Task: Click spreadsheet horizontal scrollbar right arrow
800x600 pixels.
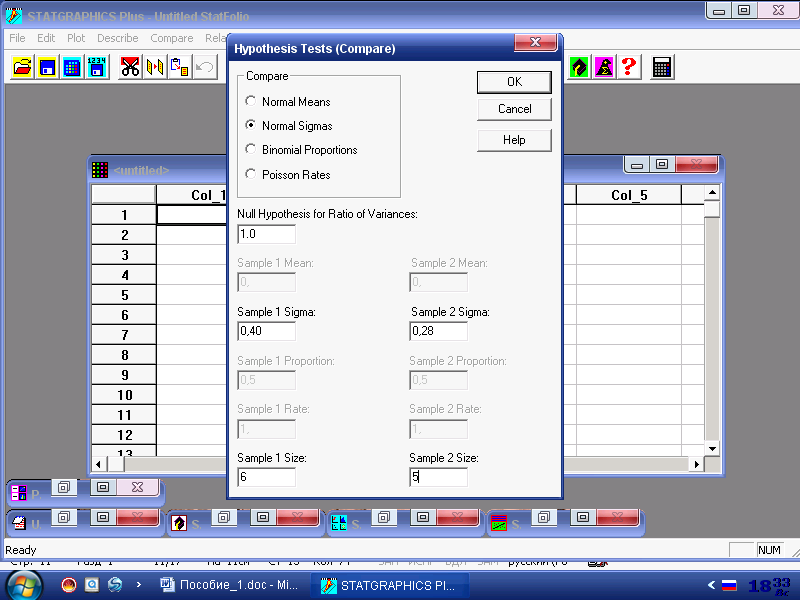Action: [x=696, y=464]
